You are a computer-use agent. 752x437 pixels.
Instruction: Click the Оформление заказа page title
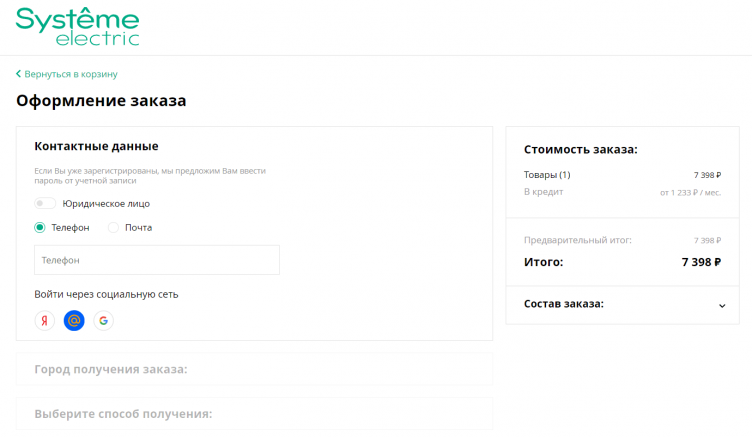pos(101,100)
